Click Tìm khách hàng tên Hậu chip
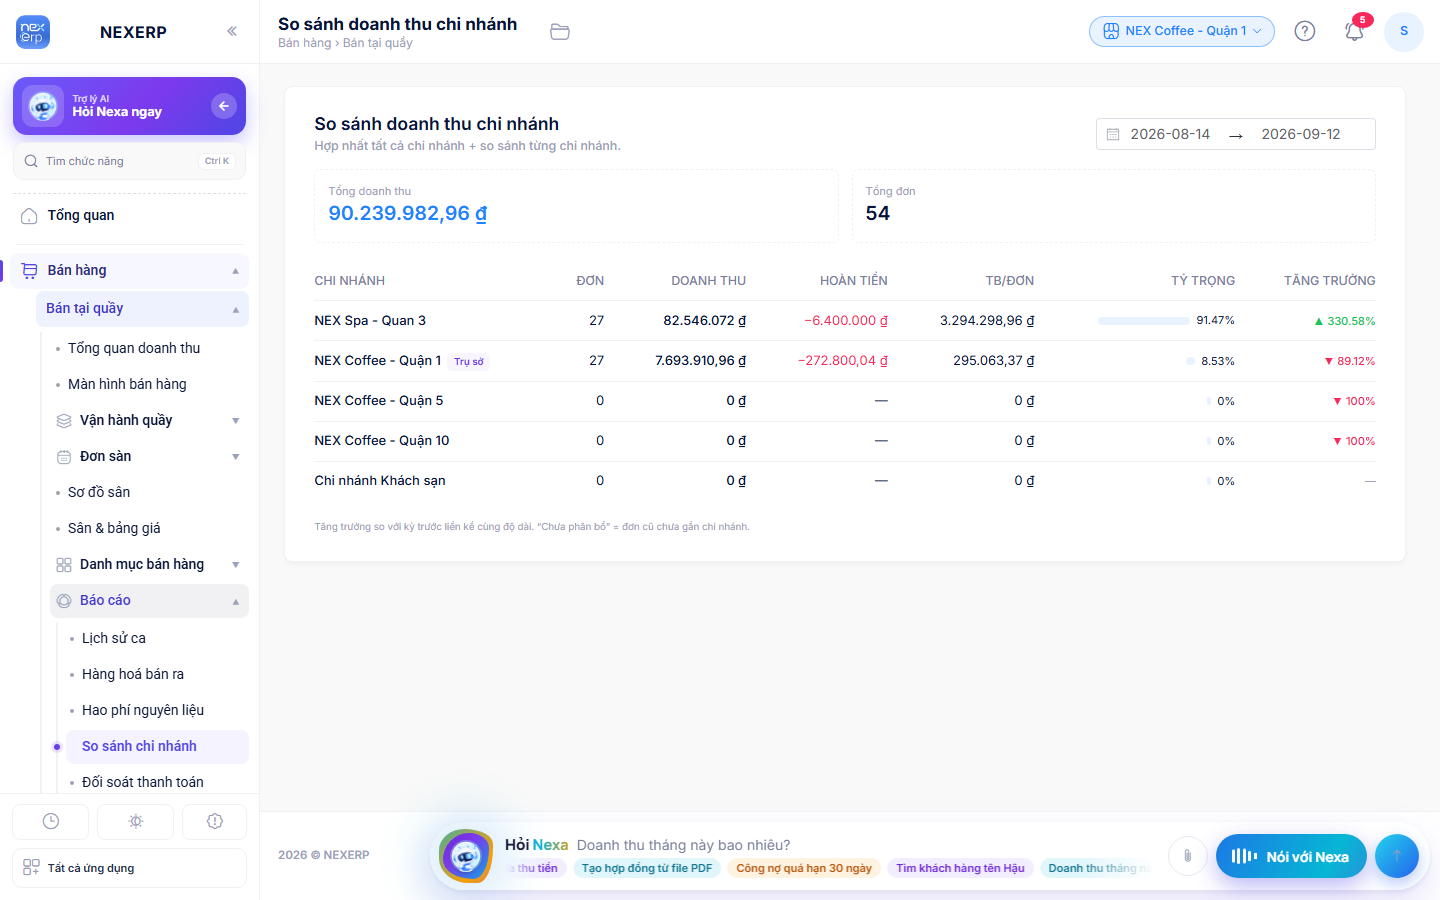 [x=960, y=868]
